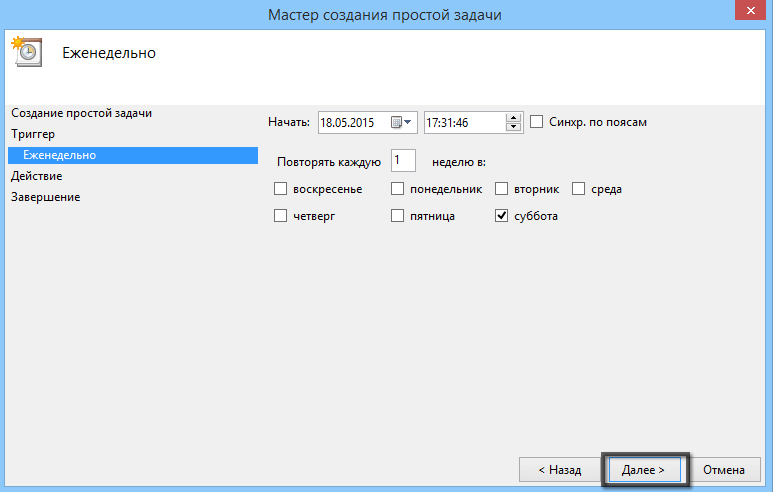Image resolution: width=773 pixels, height=492 pixels.
Task: Check the 'пятница' checkbox
Action: coord(397,216)
